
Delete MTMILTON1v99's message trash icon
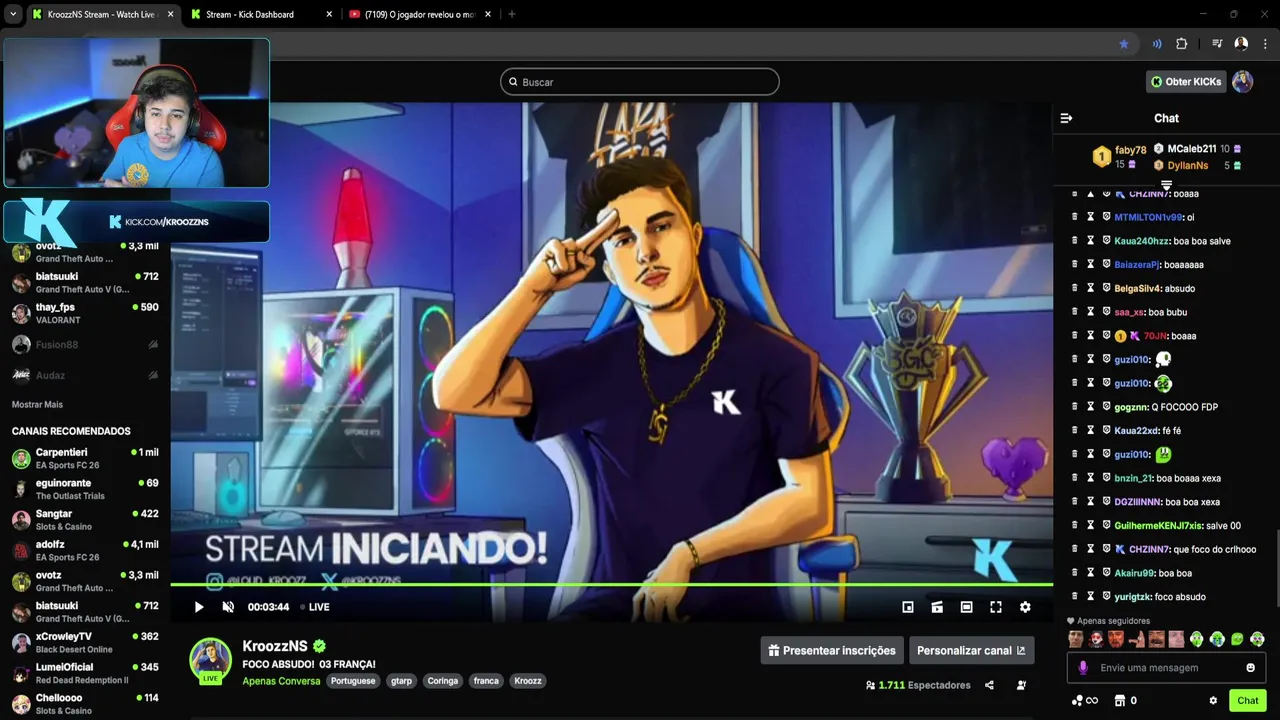[1075, 217]
